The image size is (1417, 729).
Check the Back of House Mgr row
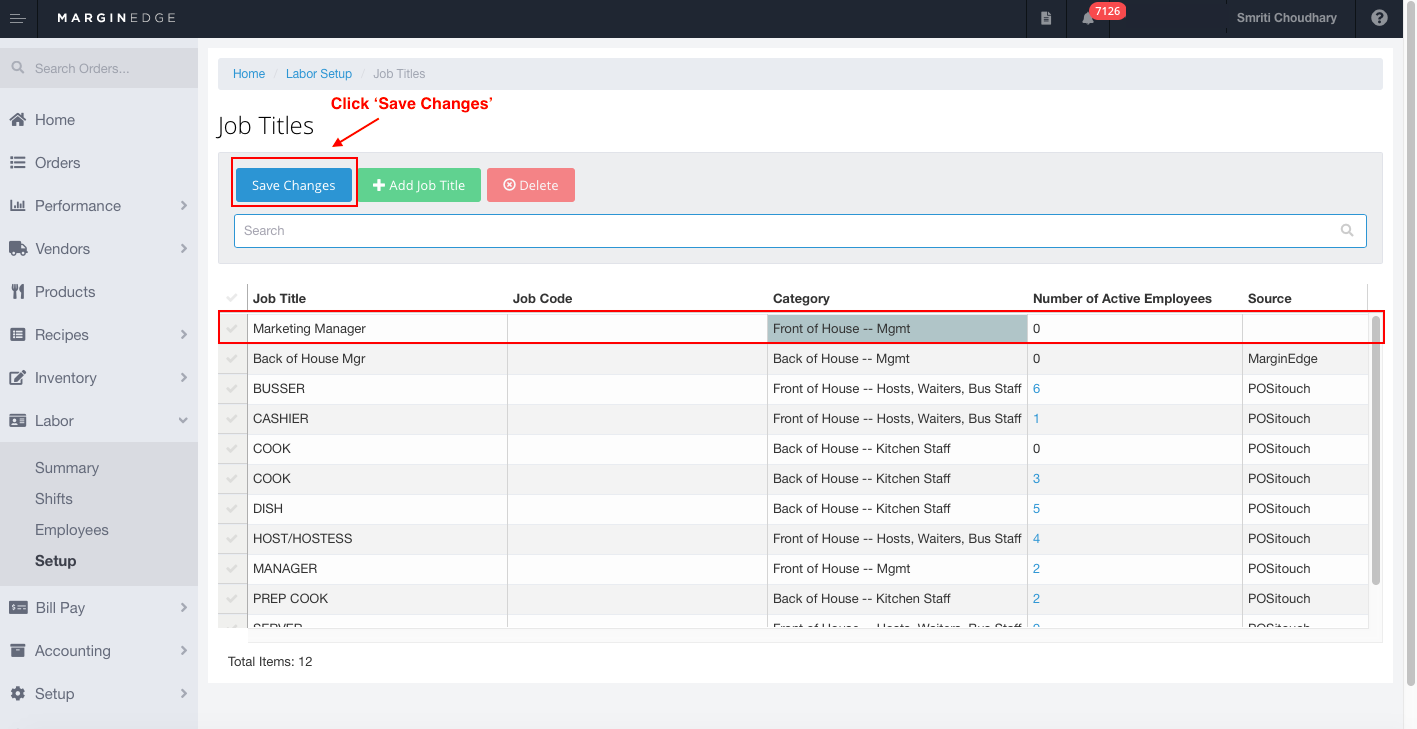pyautogui.click(x=232, y=358)
